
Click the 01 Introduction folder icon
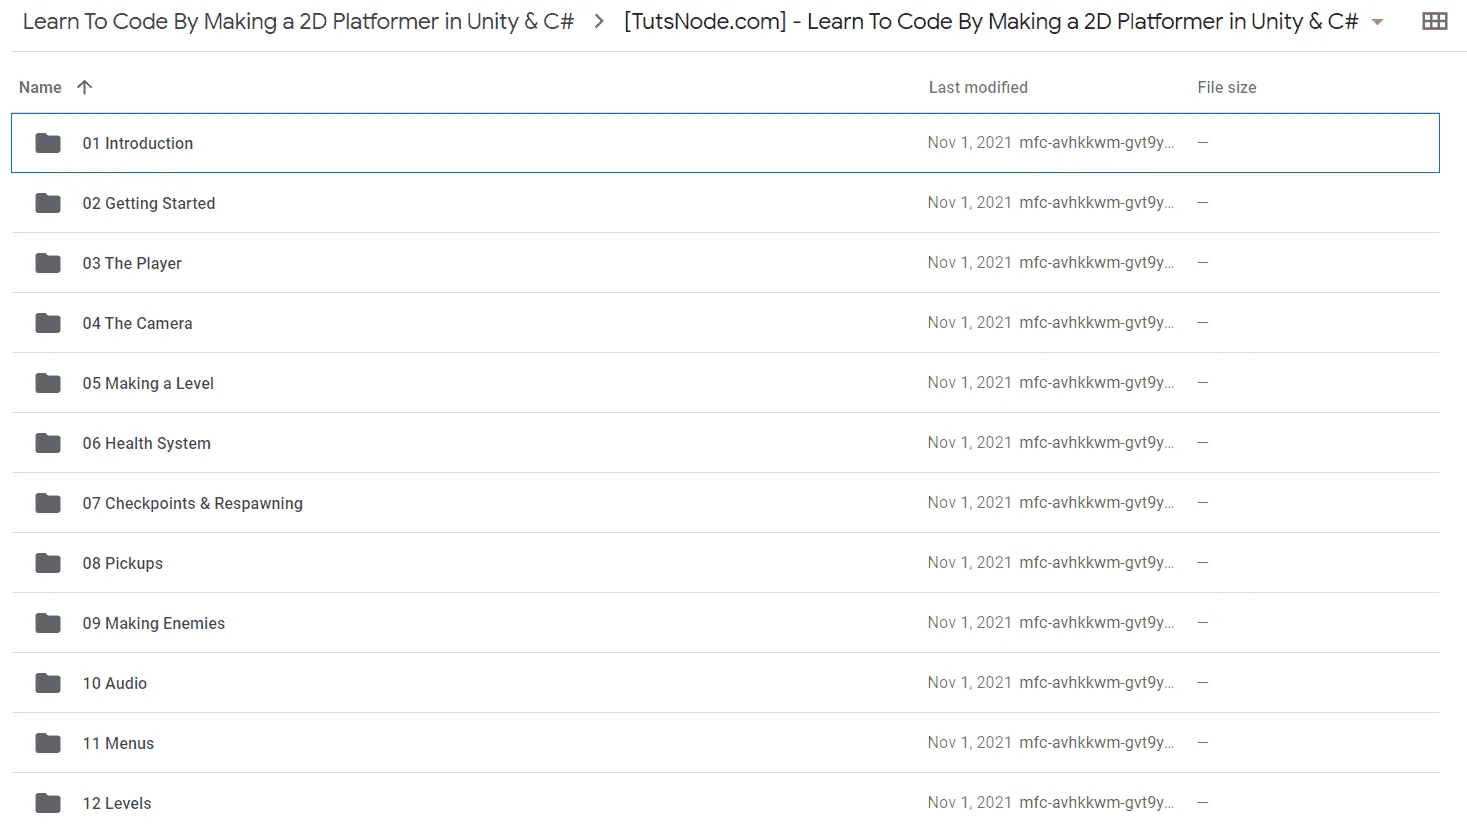coord(48,143)
